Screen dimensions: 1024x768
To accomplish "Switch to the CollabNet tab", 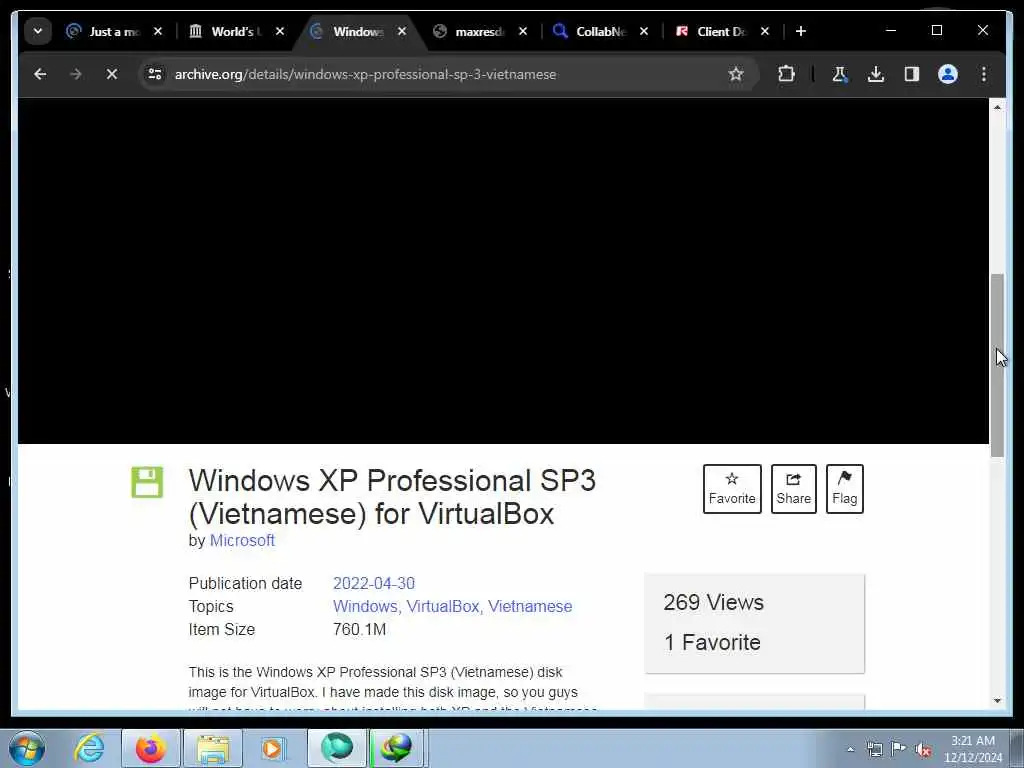I will 601,31.
